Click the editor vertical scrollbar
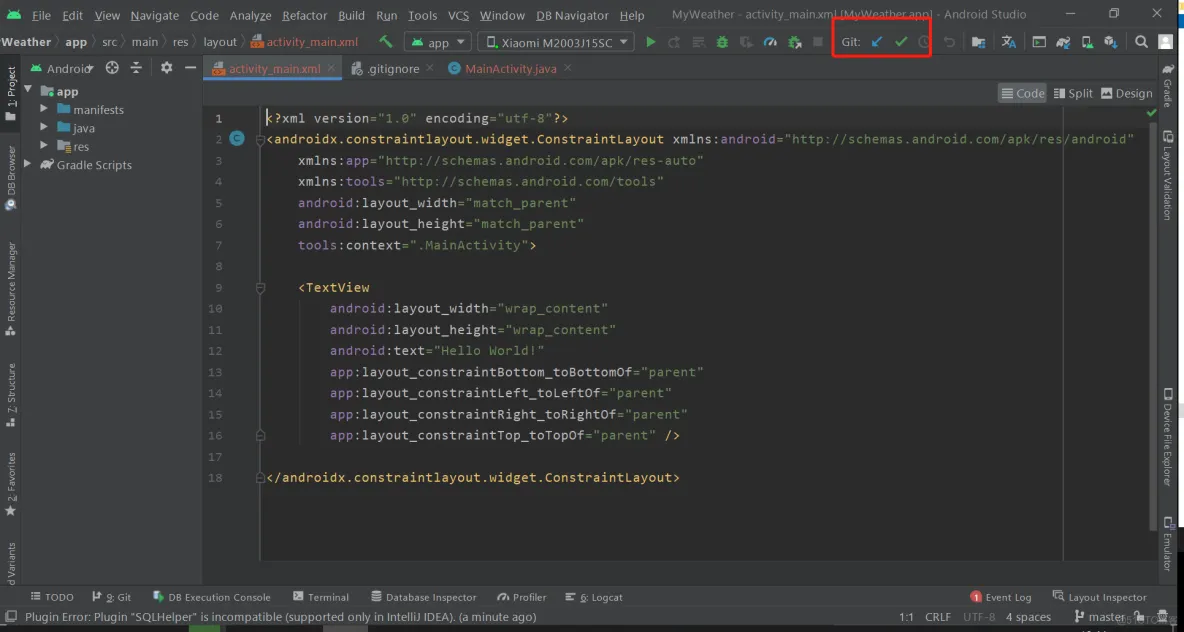This screenshot has height=632, width=1184. 1152,325
